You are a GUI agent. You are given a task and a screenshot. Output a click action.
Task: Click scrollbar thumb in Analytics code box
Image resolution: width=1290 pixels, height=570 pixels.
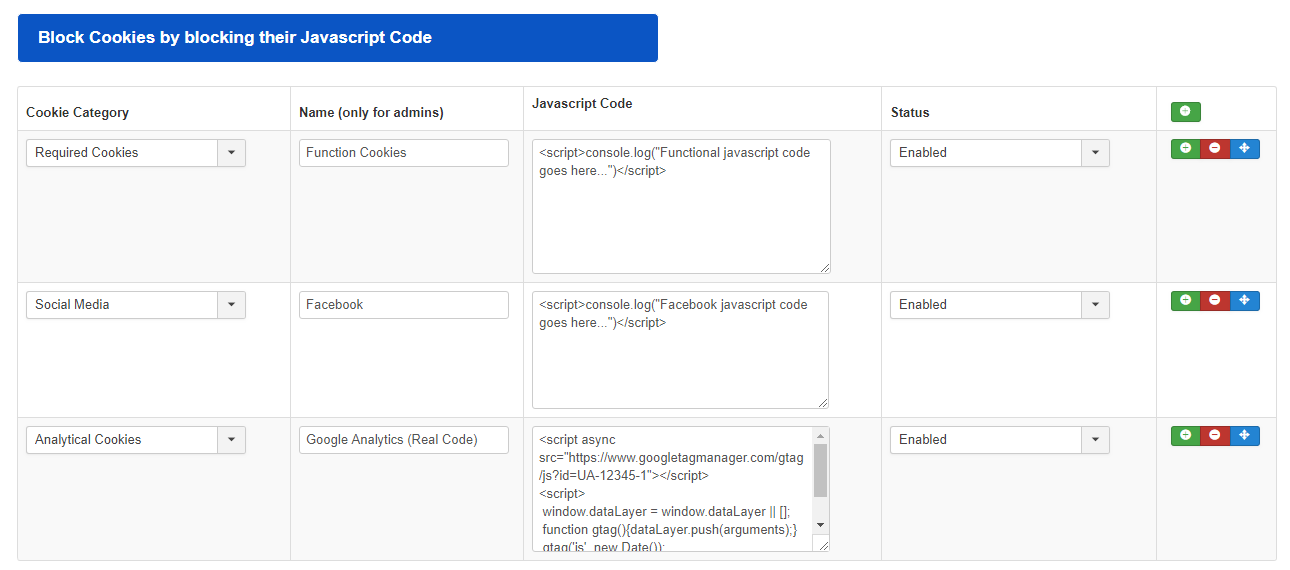(x=820, y=470)
